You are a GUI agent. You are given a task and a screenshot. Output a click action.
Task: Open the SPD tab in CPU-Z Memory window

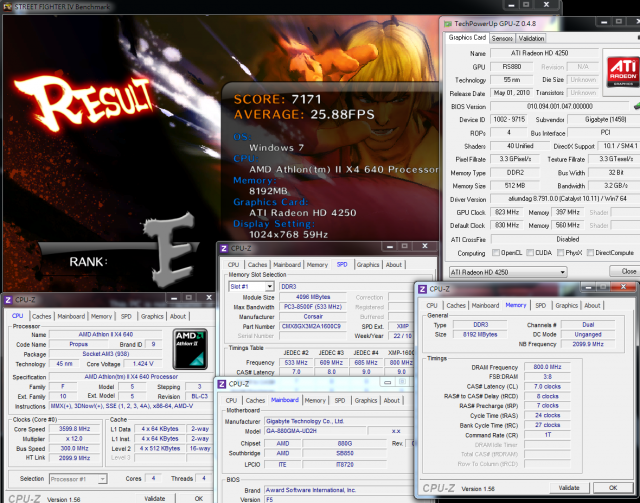pos(540,306)
